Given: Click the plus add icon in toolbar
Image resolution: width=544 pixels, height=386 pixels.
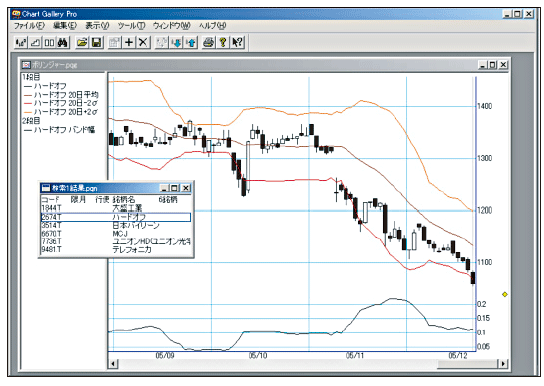Looking at the screenshot, I should [129, 43].
